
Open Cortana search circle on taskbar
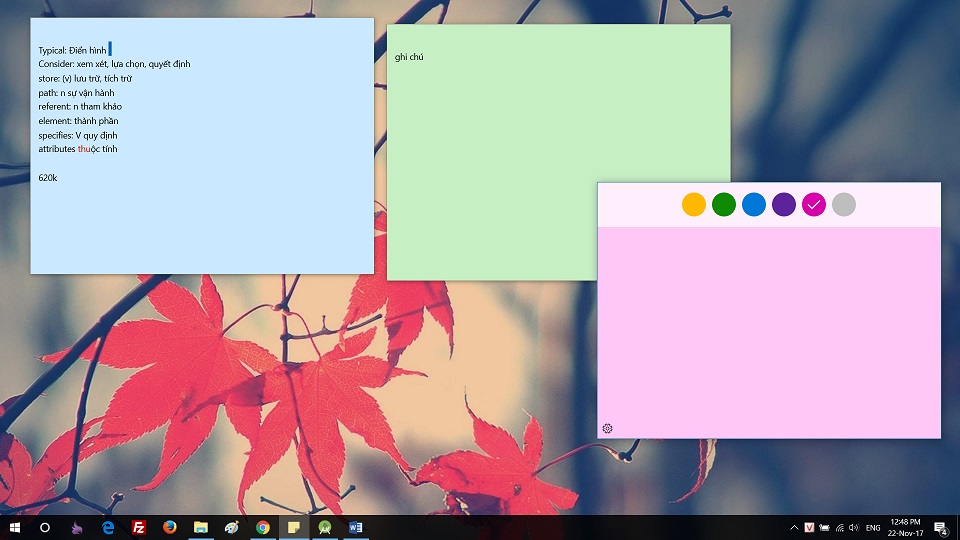(x=45, y=527)
